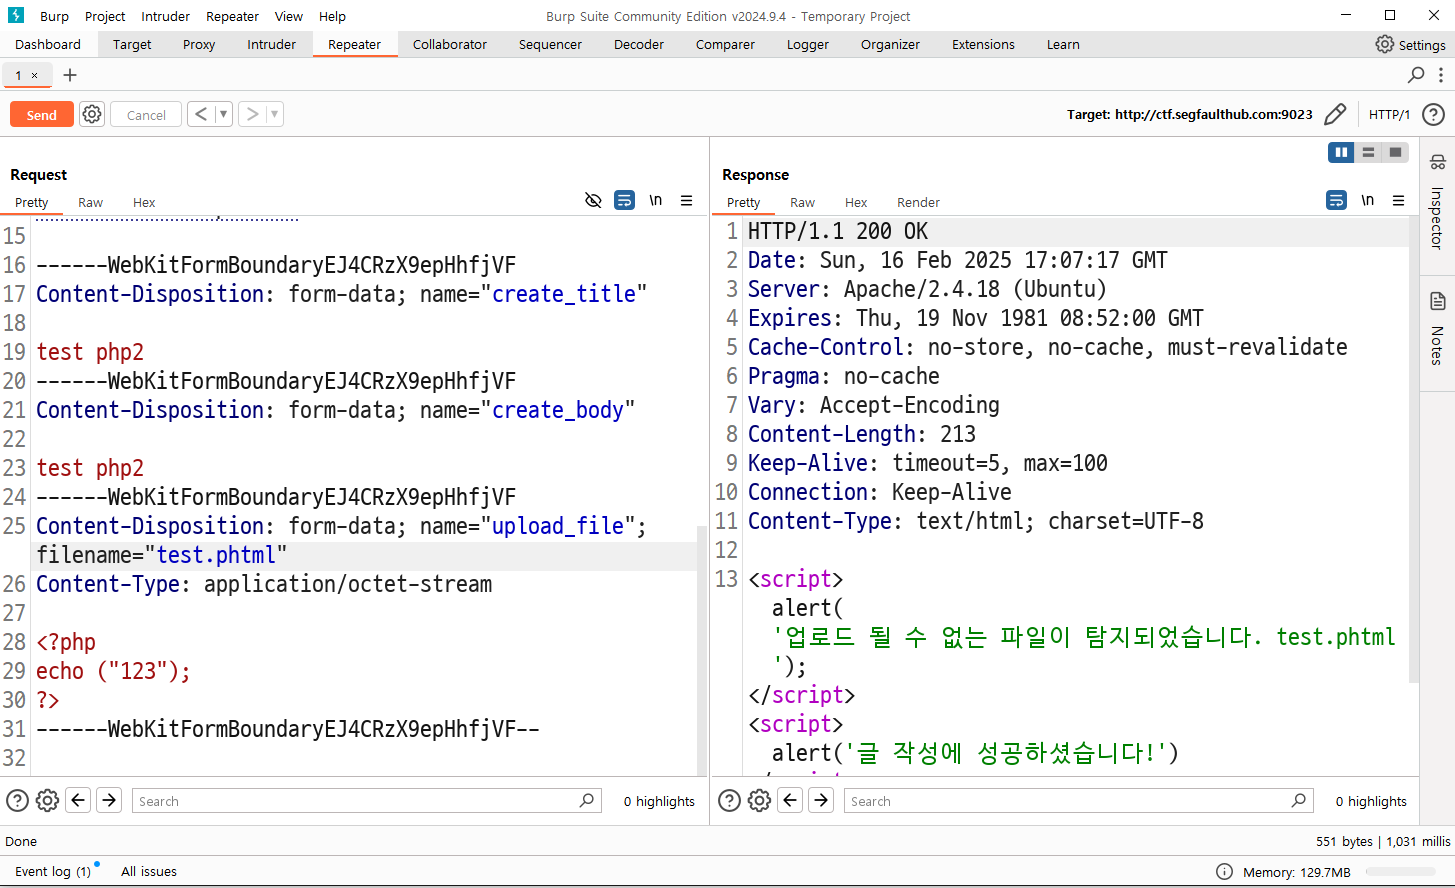Screen dimensions: 1455x888
Task: Switch to the Decoder tab
Action: 639,44
